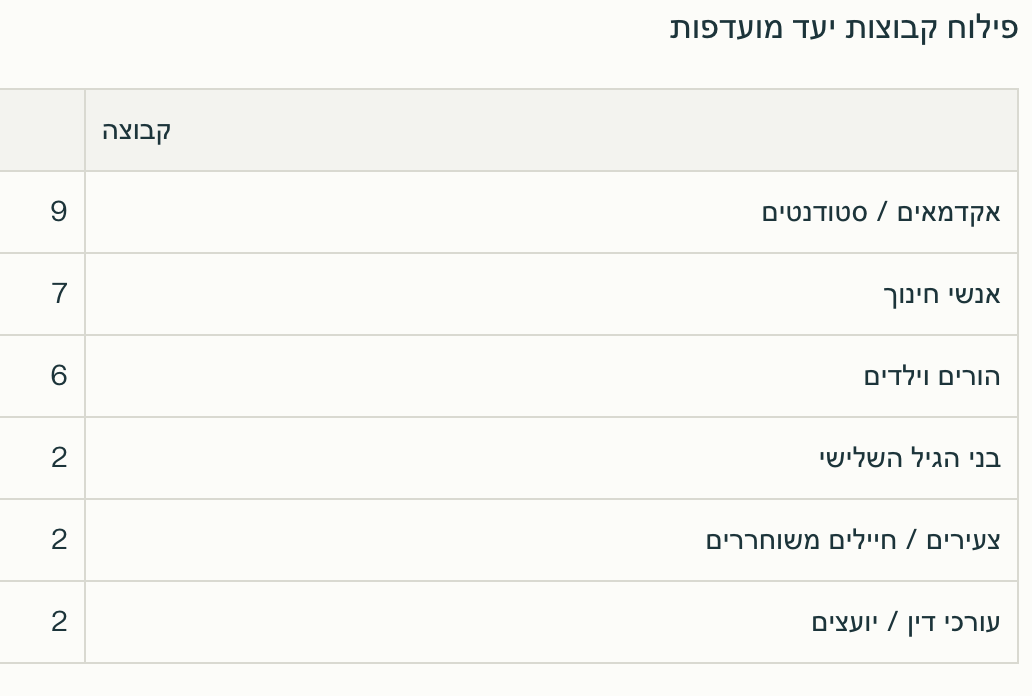Select the אנשי חינוך row
The width and height of the screenshot is (1032, 696).
[x=509, y=294]
